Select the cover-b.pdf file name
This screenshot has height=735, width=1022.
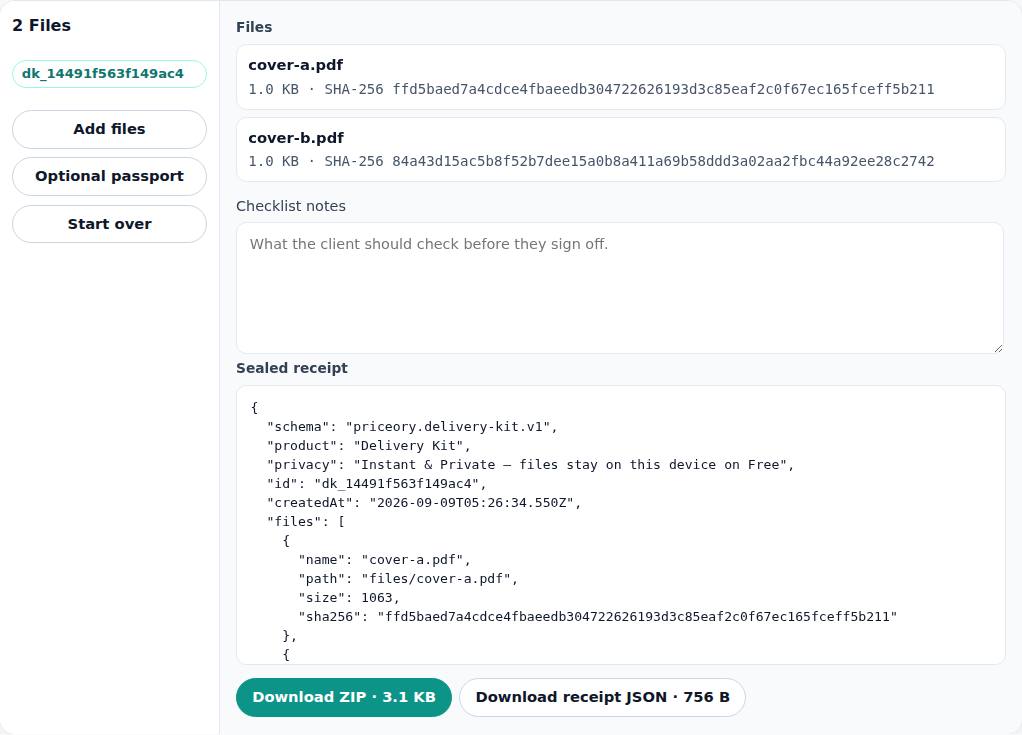tap(296, 138)
